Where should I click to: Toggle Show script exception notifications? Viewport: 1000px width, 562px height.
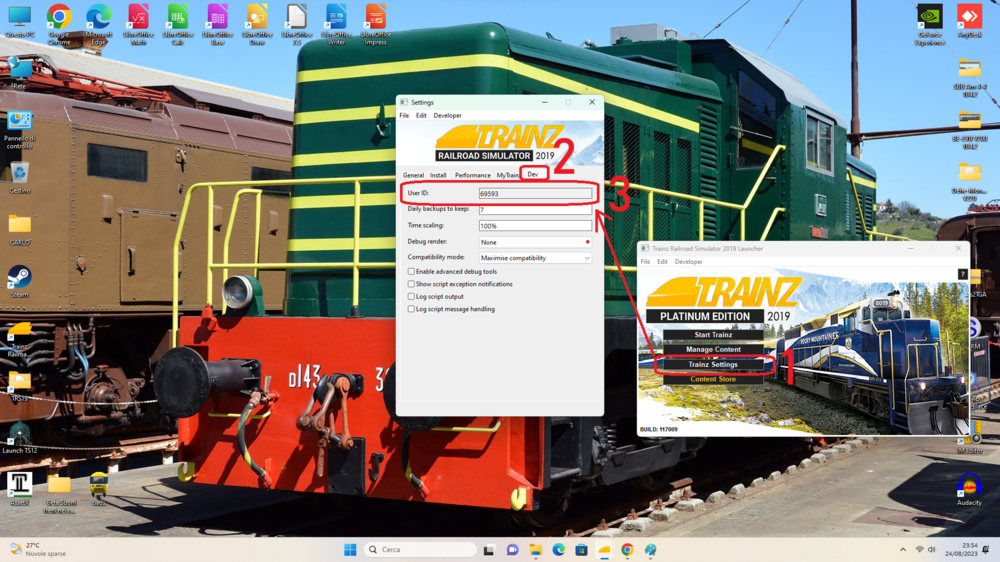point(411,284)
